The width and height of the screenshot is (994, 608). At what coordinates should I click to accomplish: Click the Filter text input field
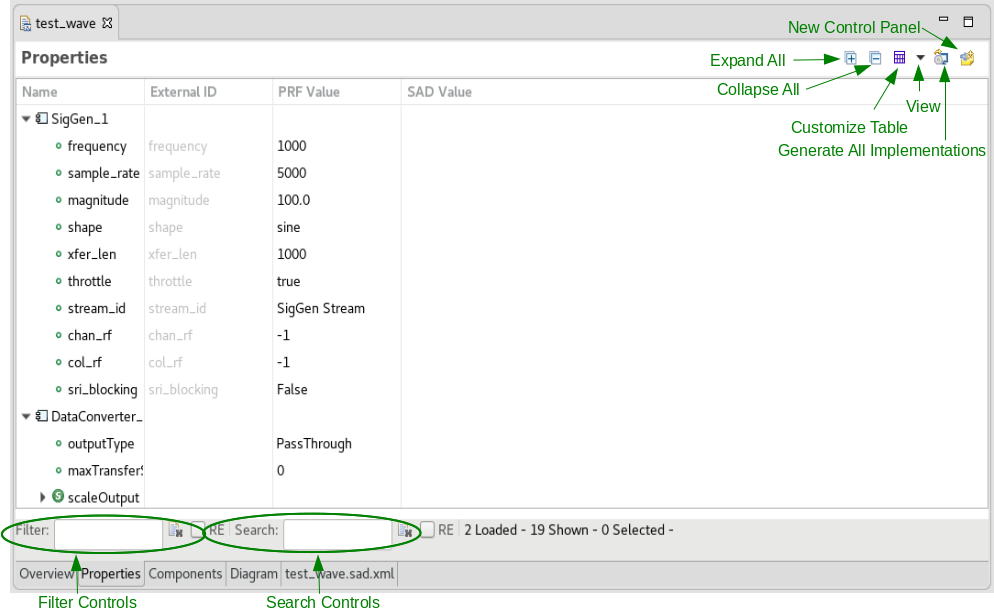[x=108, y=531]
